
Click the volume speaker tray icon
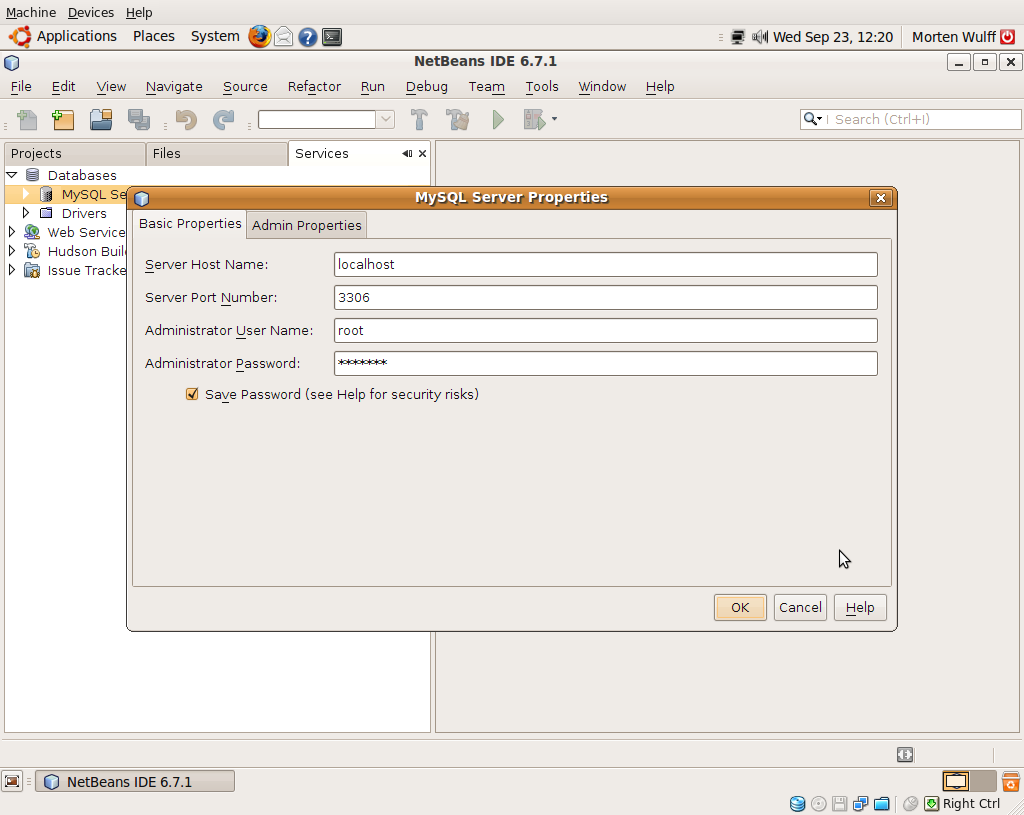coord(760,37)
